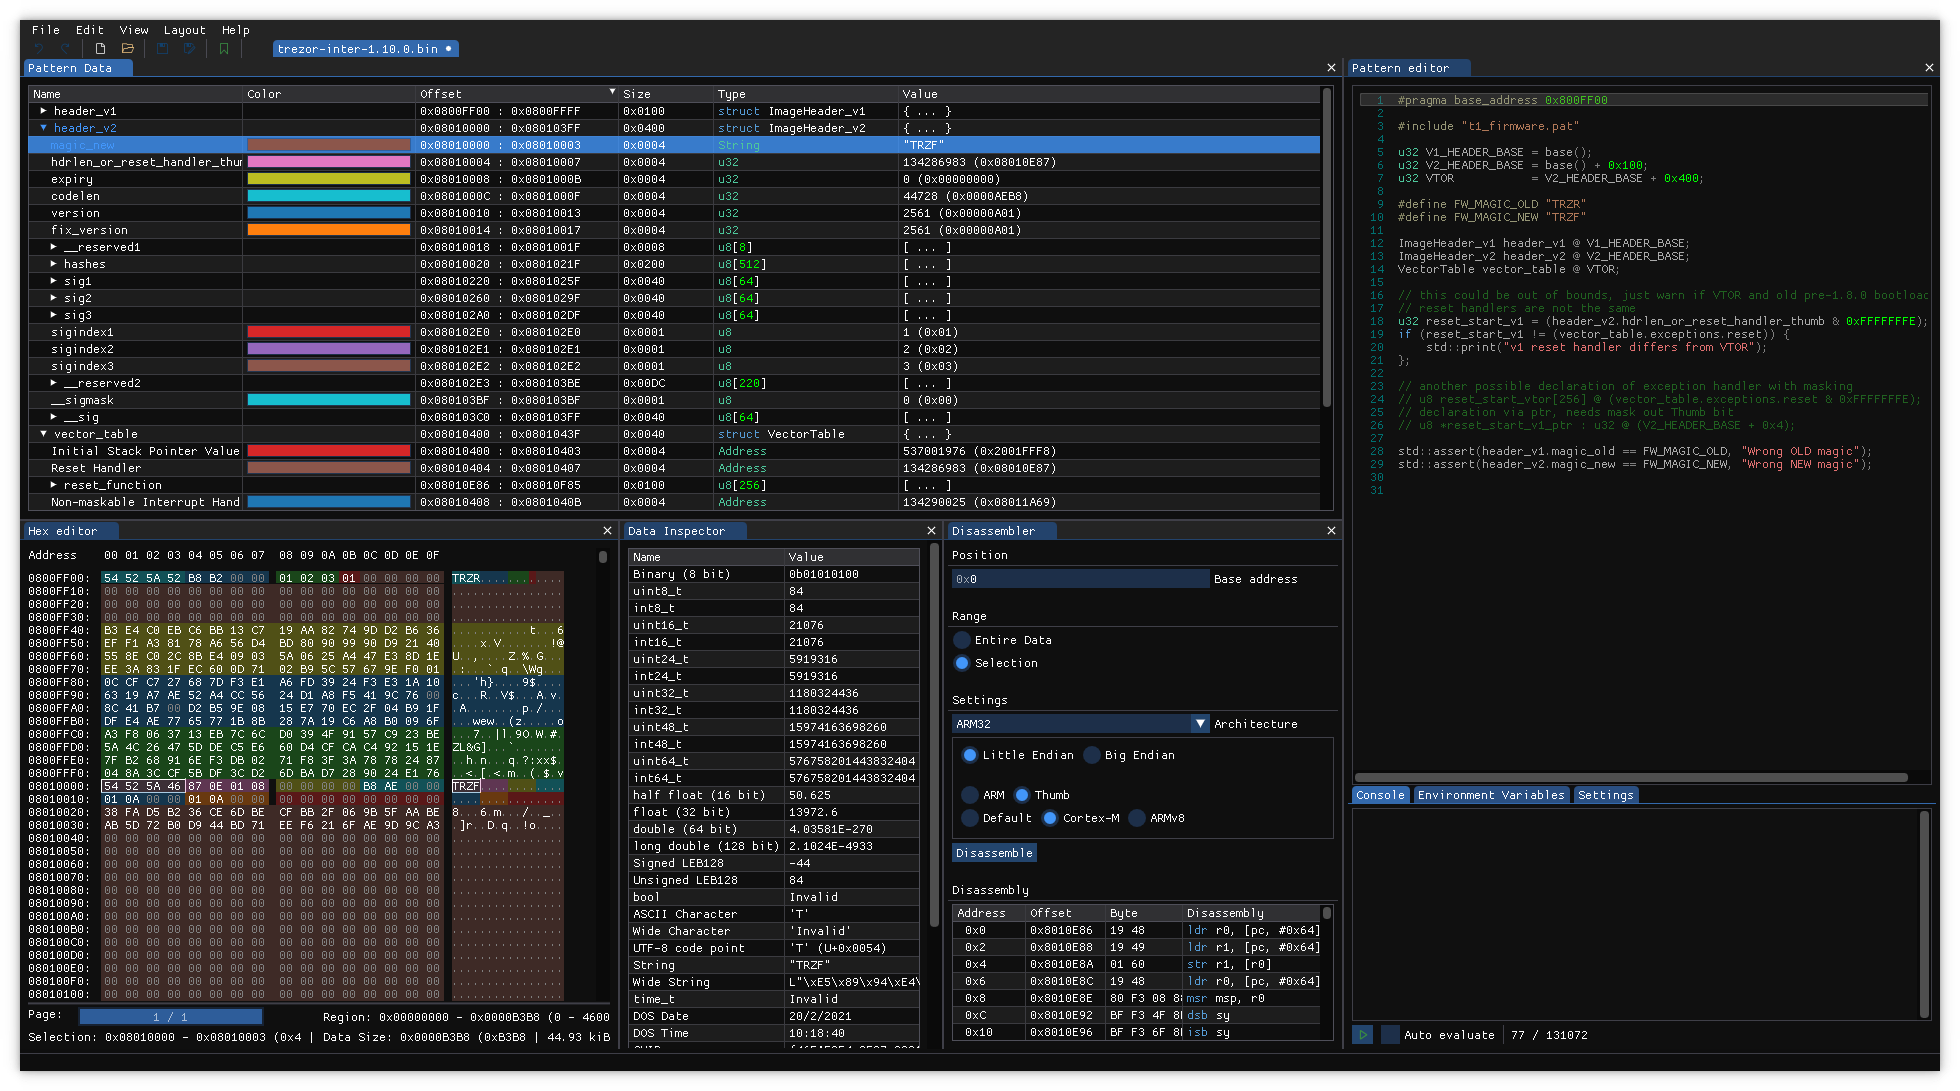Screen dimensions: 1960x1091
Task: Sort pattern data by Size column
Action: pos(665,94)
